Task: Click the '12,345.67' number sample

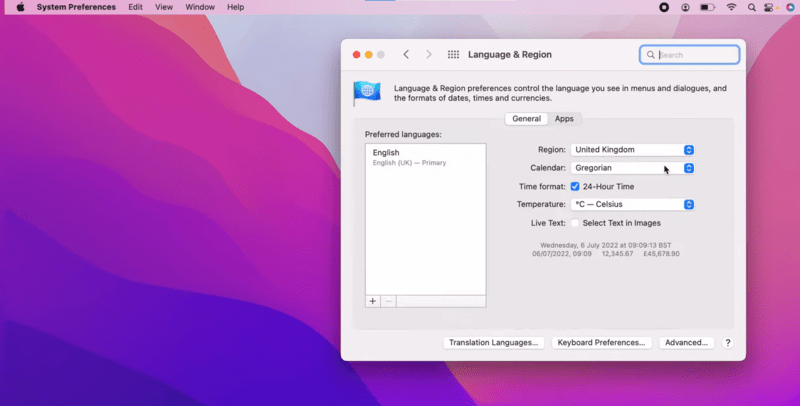Action: click(617, 253)
